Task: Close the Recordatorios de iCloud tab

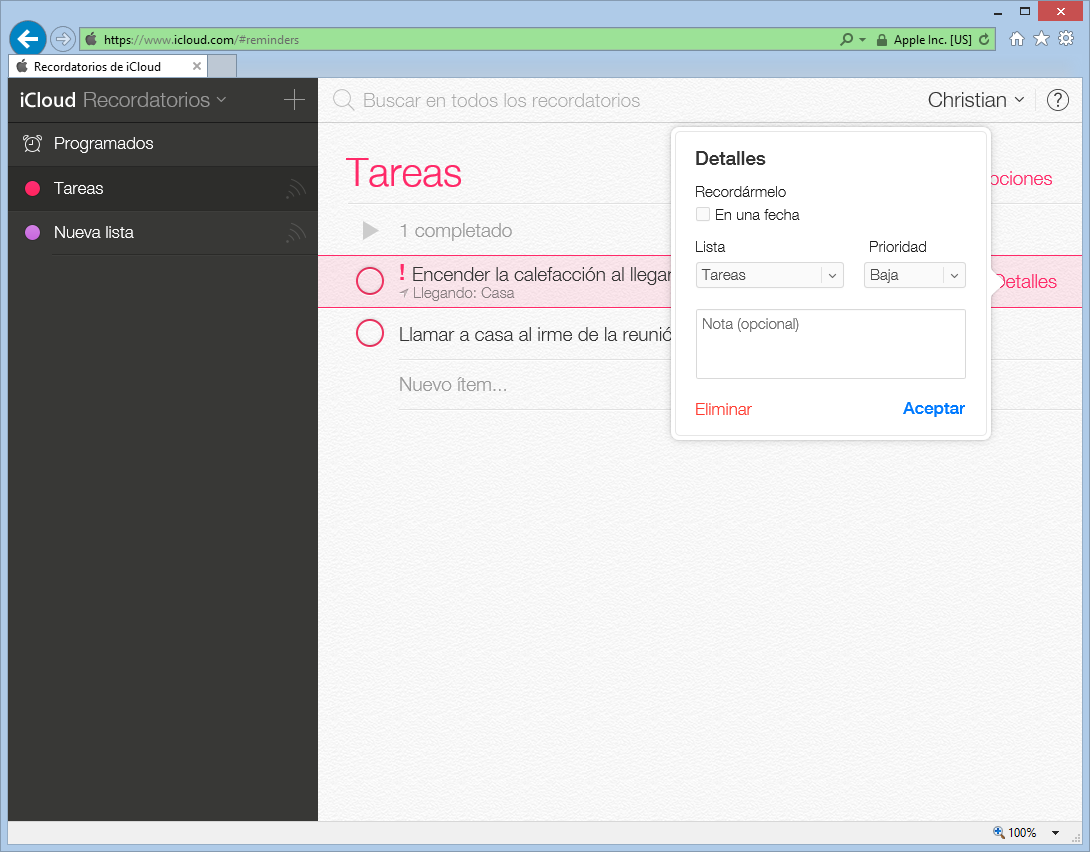Action: [x=197, y=66]
